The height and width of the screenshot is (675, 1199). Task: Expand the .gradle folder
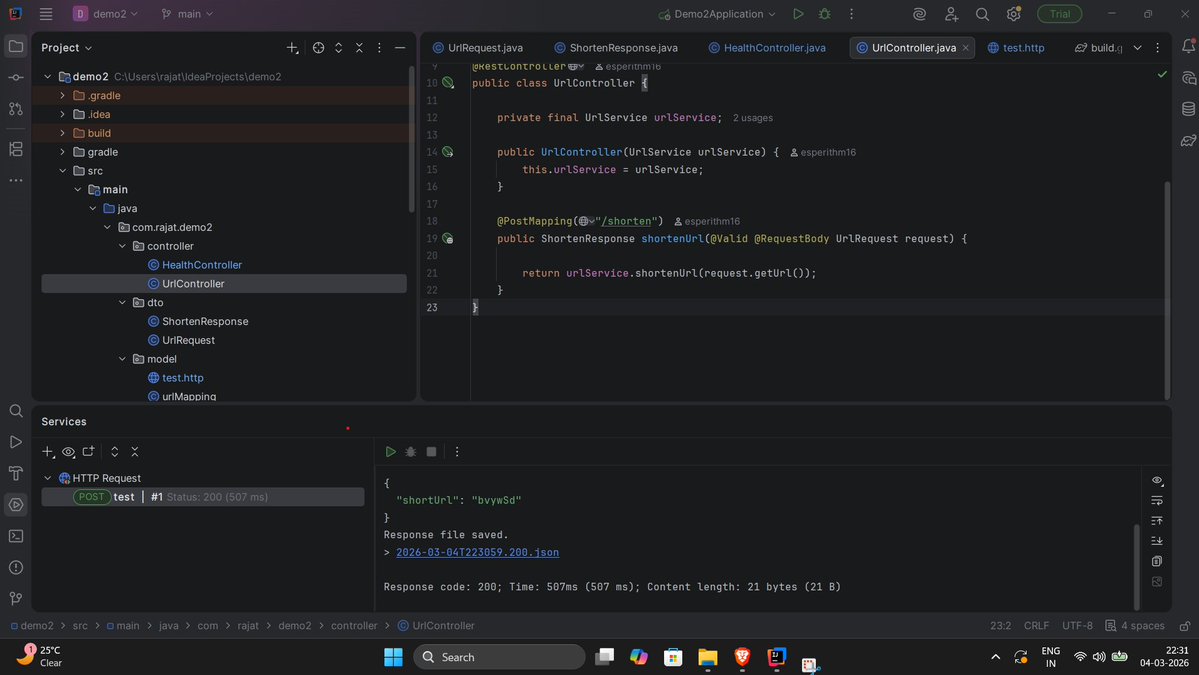point(63,96)
